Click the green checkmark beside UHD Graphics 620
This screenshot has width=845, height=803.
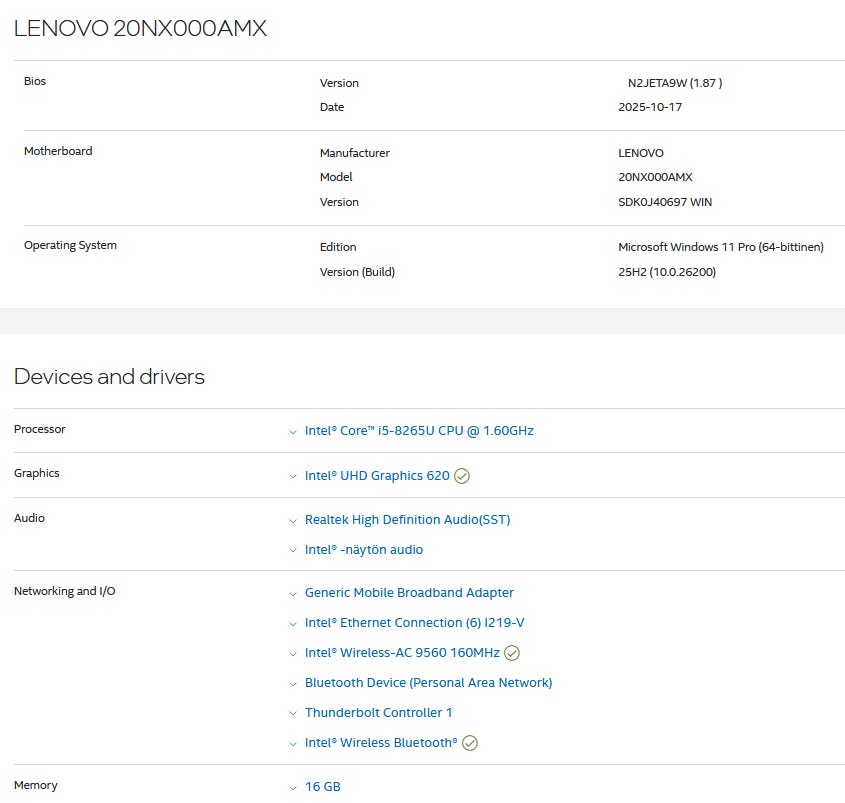click(462, 476)
